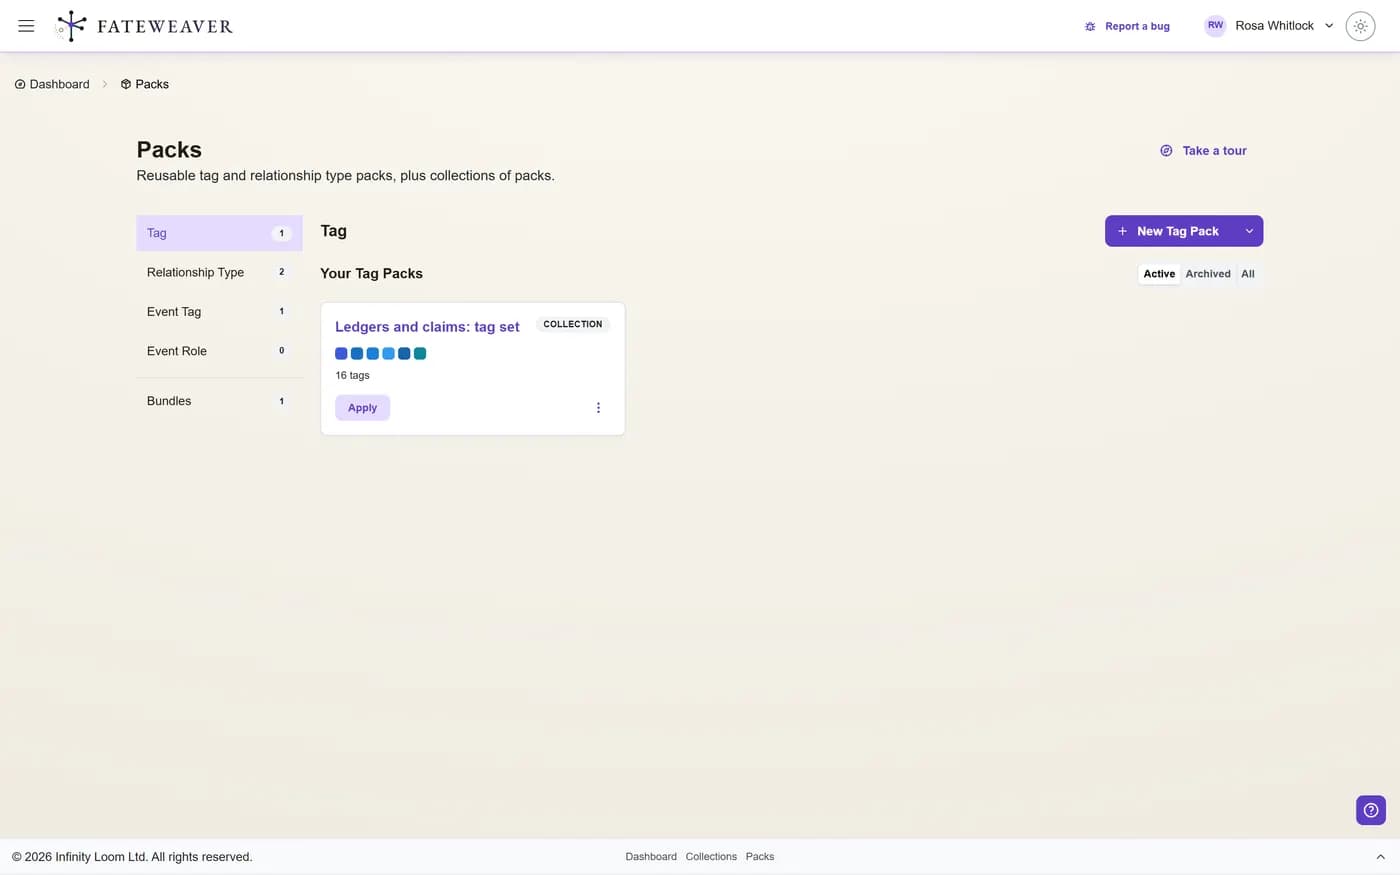1400x875 pixels.
Task: Click the first blue tag color swatch
Action: (x=341, y=353)
